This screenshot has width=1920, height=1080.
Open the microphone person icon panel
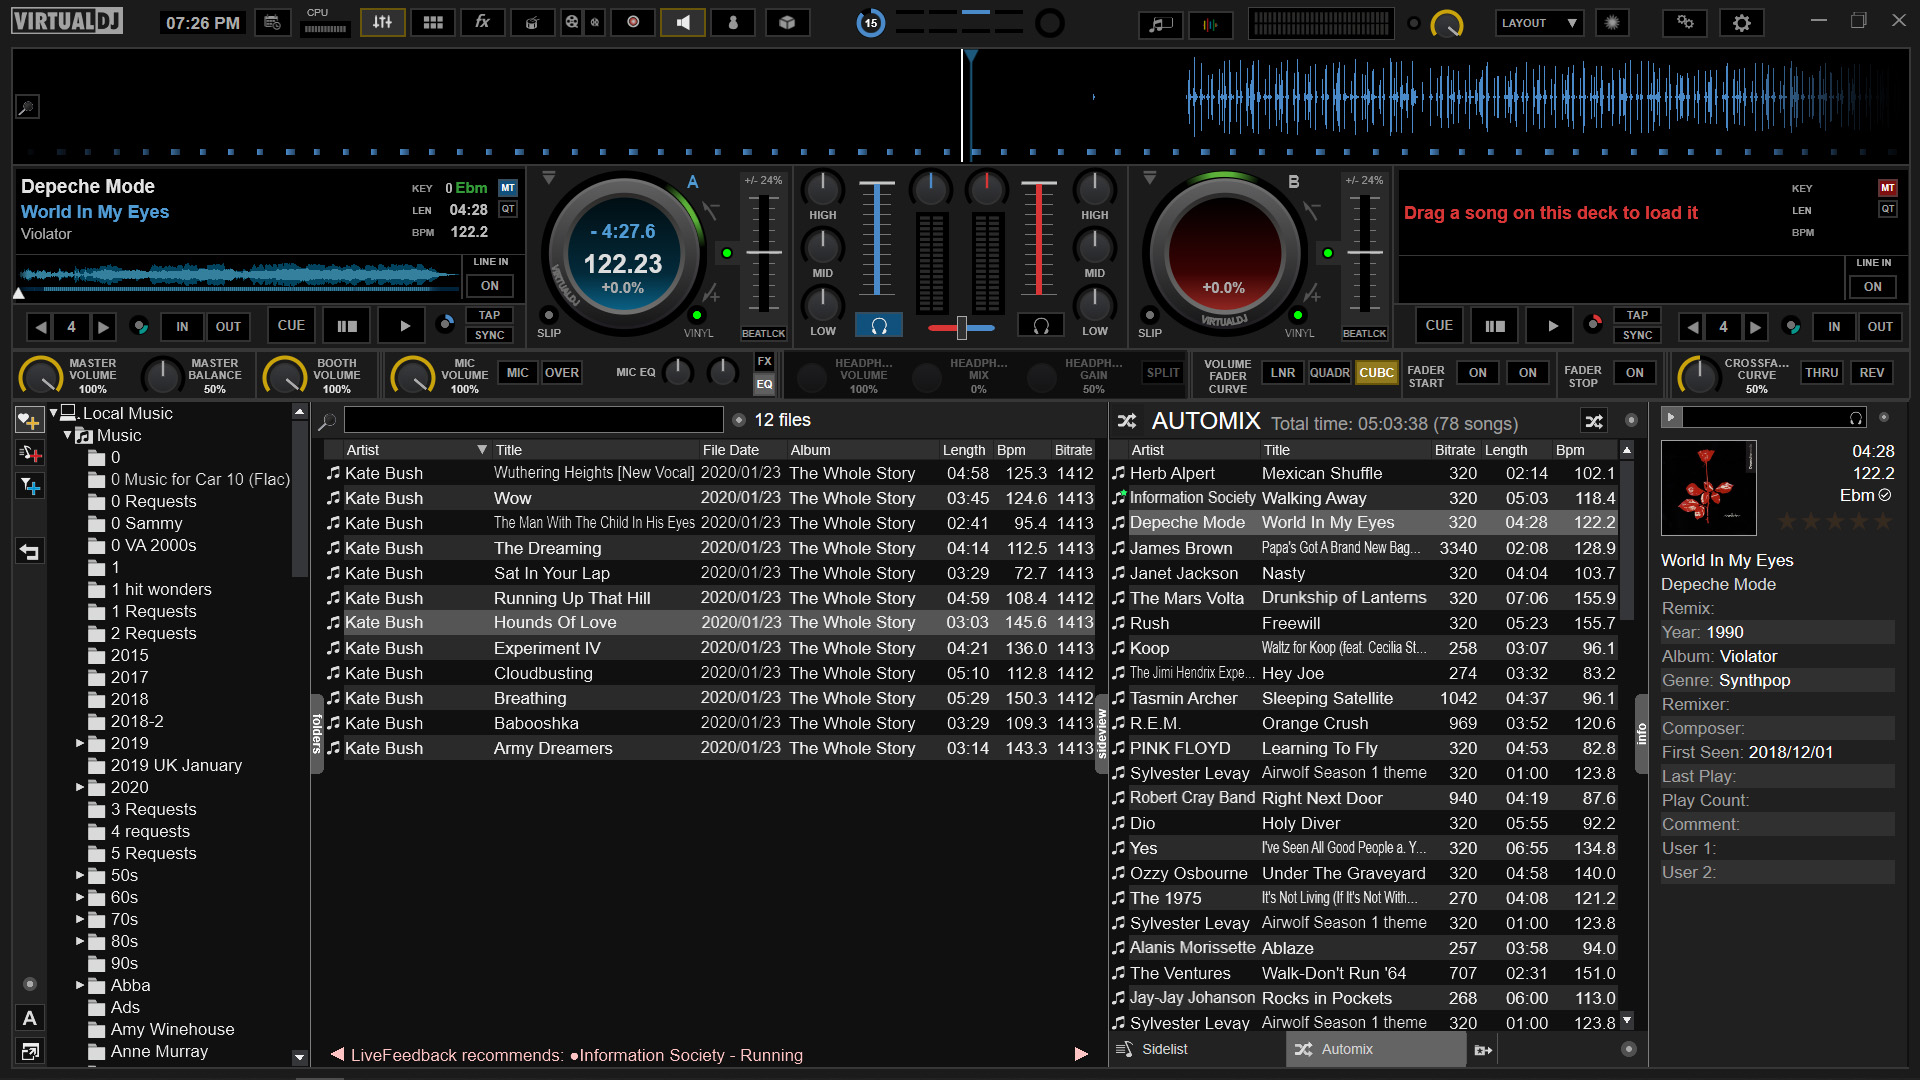[733, 22]
